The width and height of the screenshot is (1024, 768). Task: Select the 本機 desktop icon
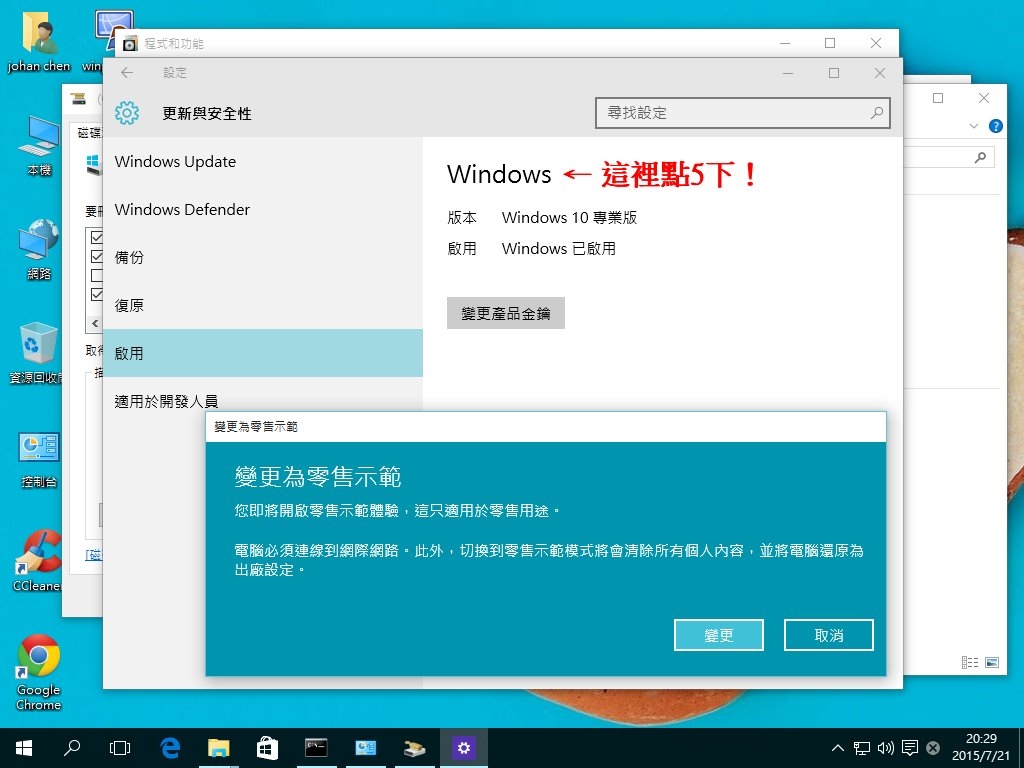[x=39, y=146]
